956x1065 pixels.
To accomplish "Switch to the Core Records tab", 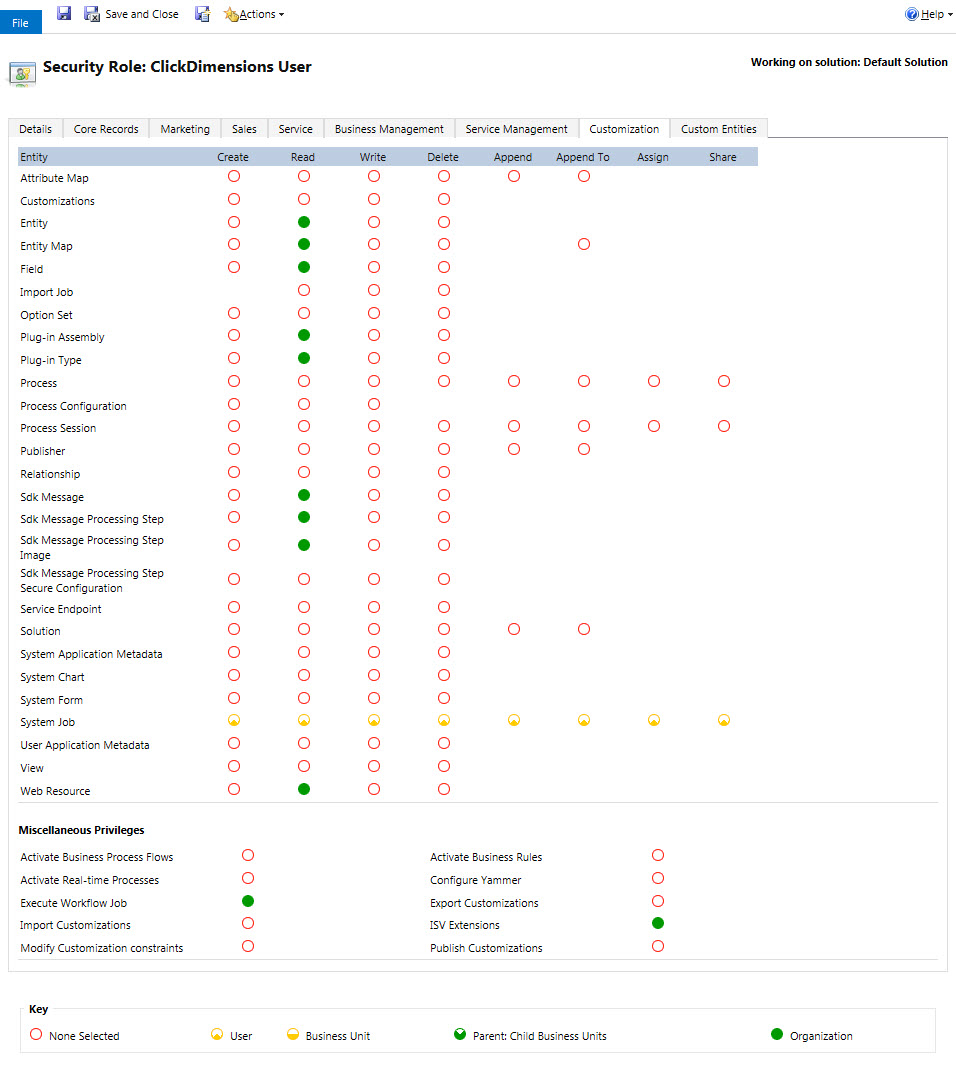I will [x=106, y=129].
